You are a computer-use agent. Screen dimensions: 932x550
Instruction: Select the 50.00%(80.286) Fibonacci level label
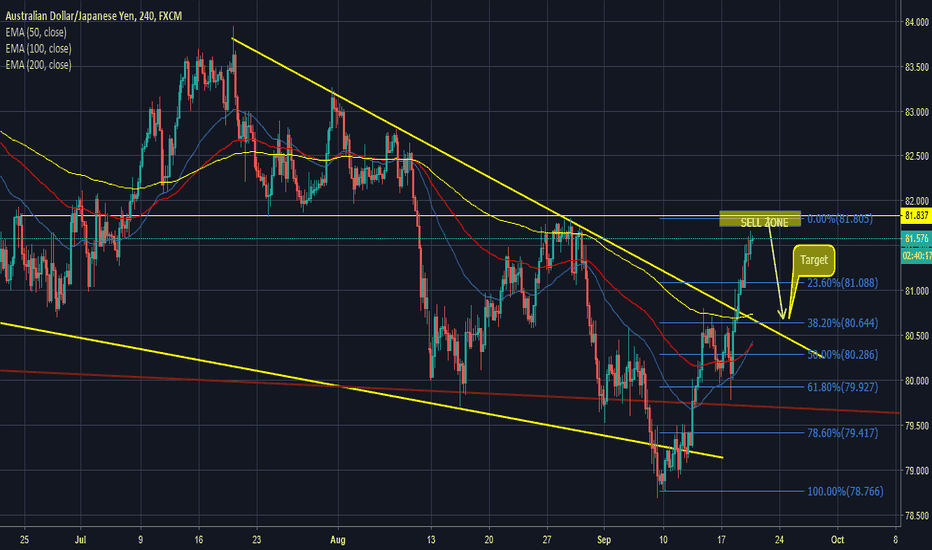tap(842, 354)
